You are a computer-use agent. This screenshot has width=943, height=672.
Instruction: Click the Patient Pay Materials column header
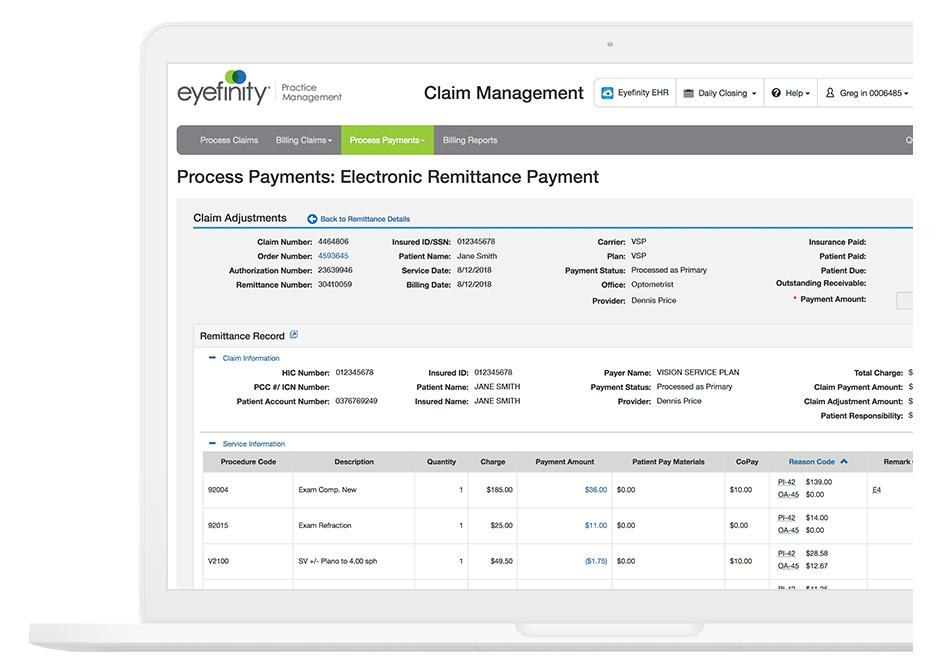click(668, 461)
